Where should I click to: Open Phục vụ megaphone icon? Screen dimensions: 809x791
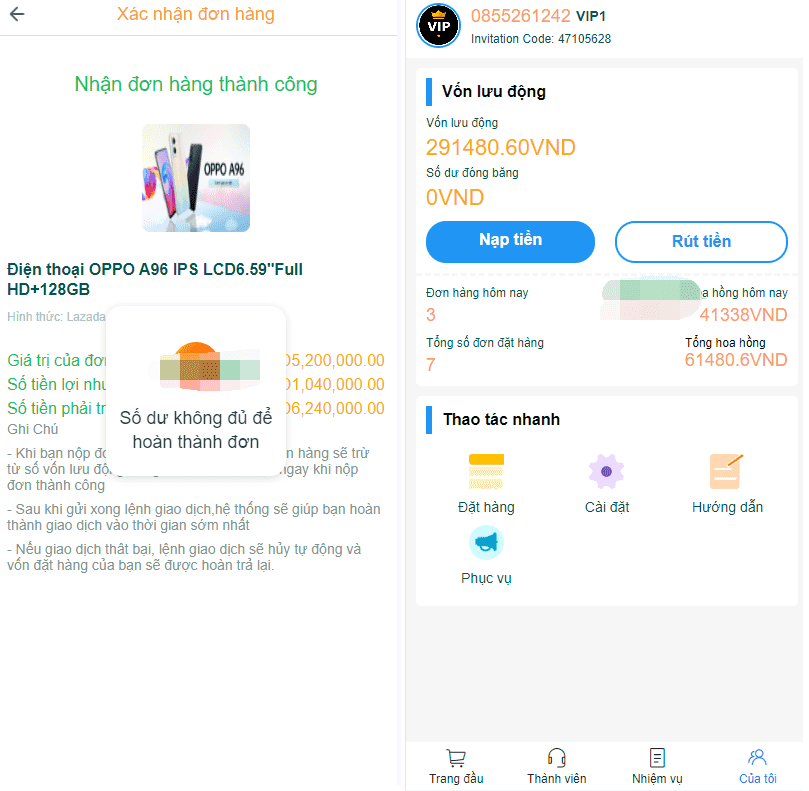[486, 542]
